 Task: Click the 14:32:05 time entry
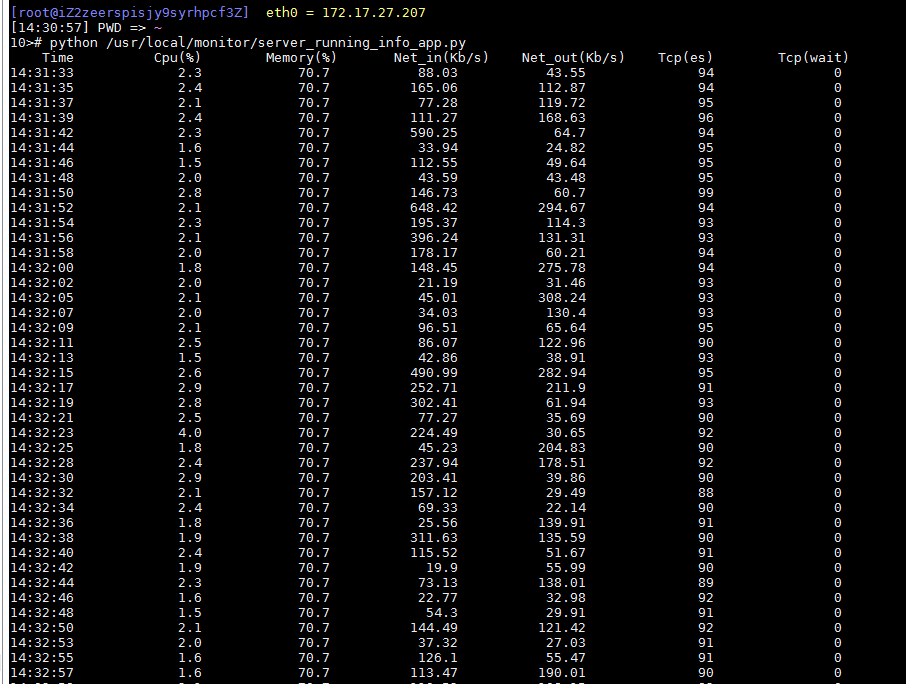pyautogui.click(x=42, y=298)
